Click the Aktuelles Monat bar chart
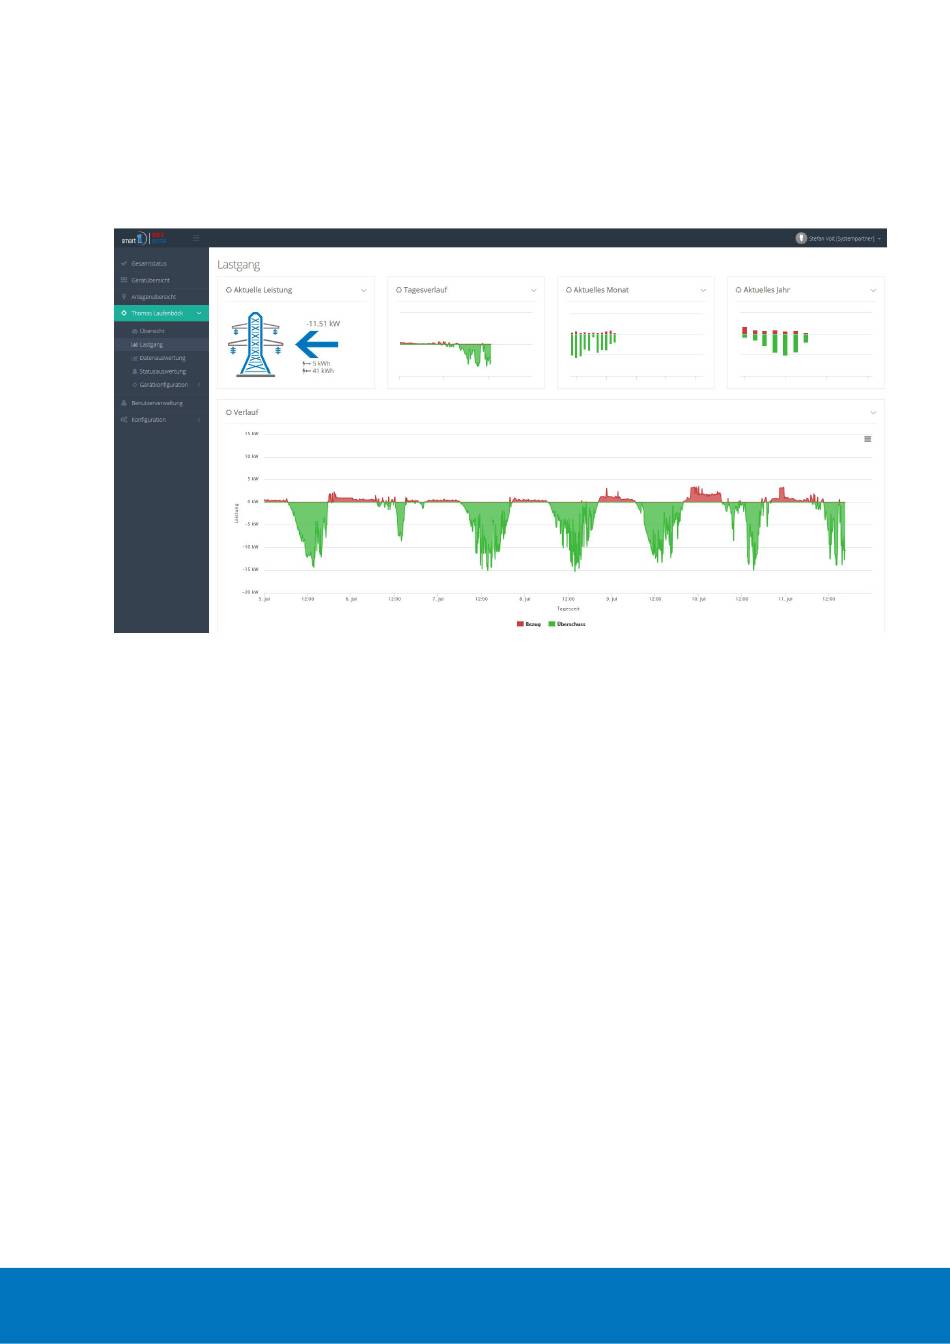The height and width of the screenshot is (1344, 950). coord(635,345)
